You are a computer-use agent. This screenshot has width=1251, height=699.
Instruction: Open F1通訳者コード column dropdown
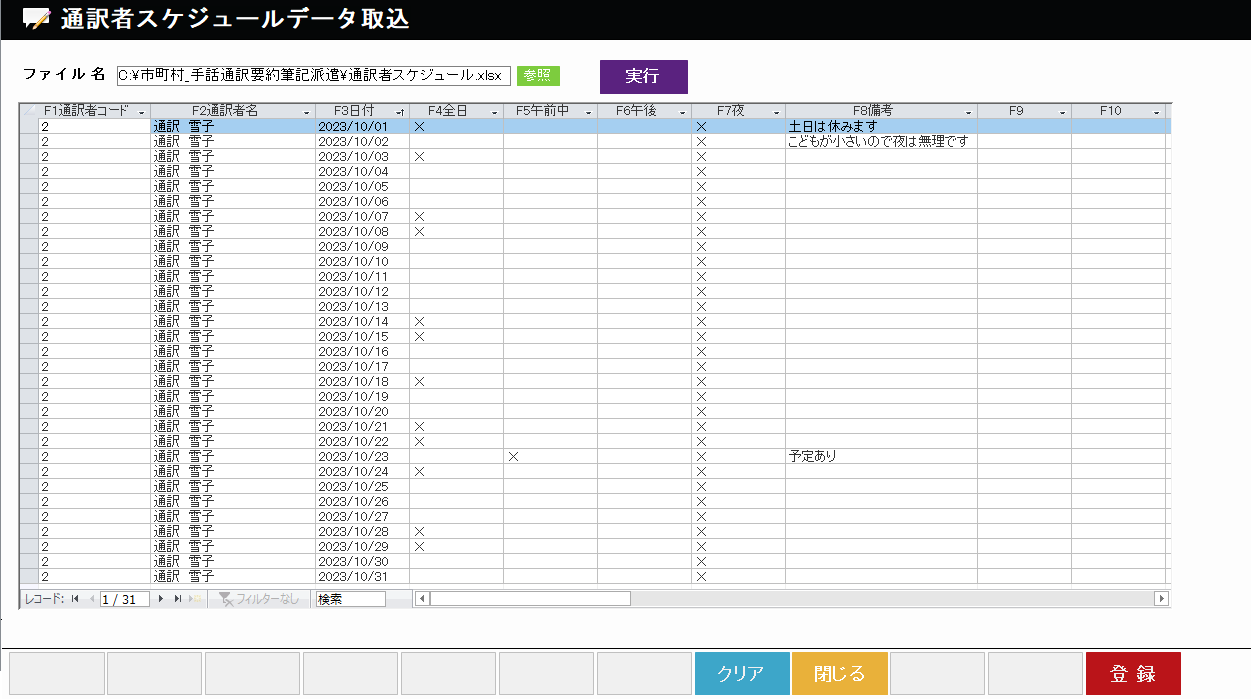[x=141, y=112]
